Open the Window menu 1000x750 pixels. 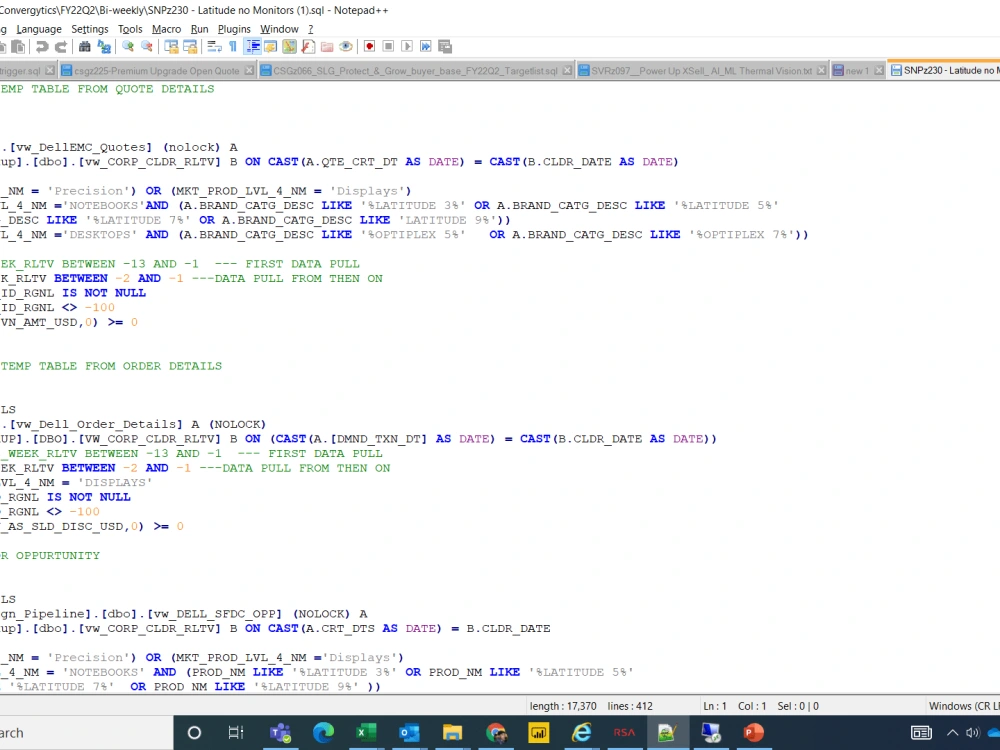pyautogui.click(x=279, y=29)
